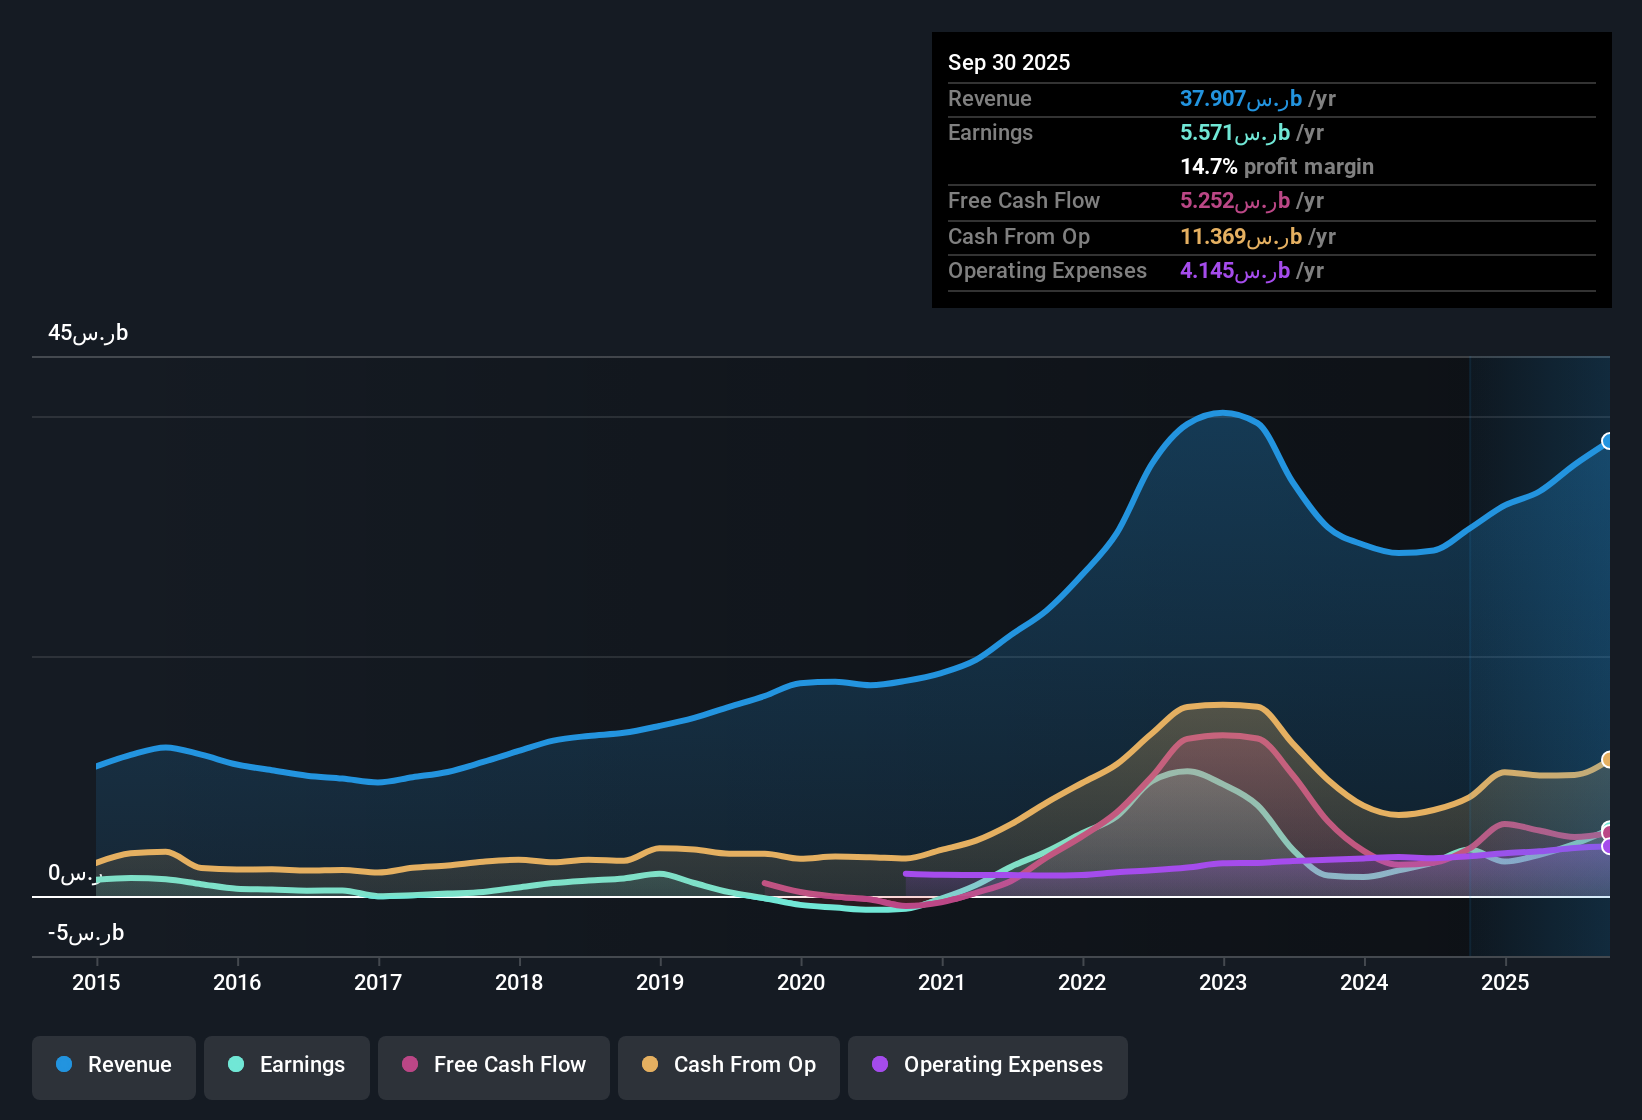The height and width of the screenshot is (1120, 1642).
Task: Toggle the Revenue series in the legend
Action: pos(113,1065)
